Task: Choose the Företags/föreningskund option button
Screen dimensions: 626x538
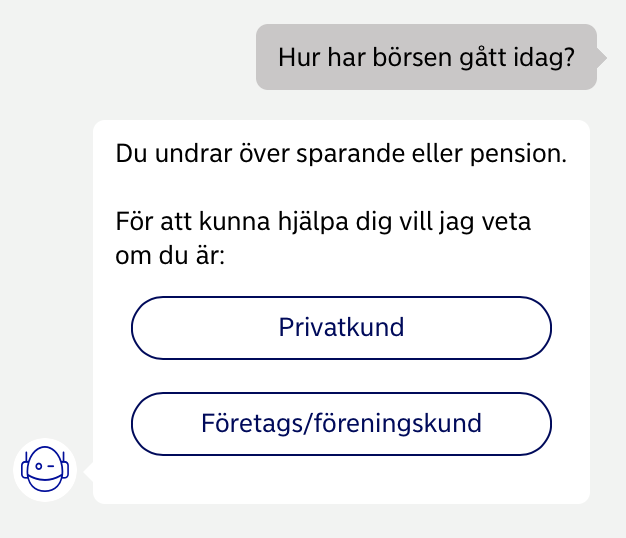Action: [x=341, y=424]
